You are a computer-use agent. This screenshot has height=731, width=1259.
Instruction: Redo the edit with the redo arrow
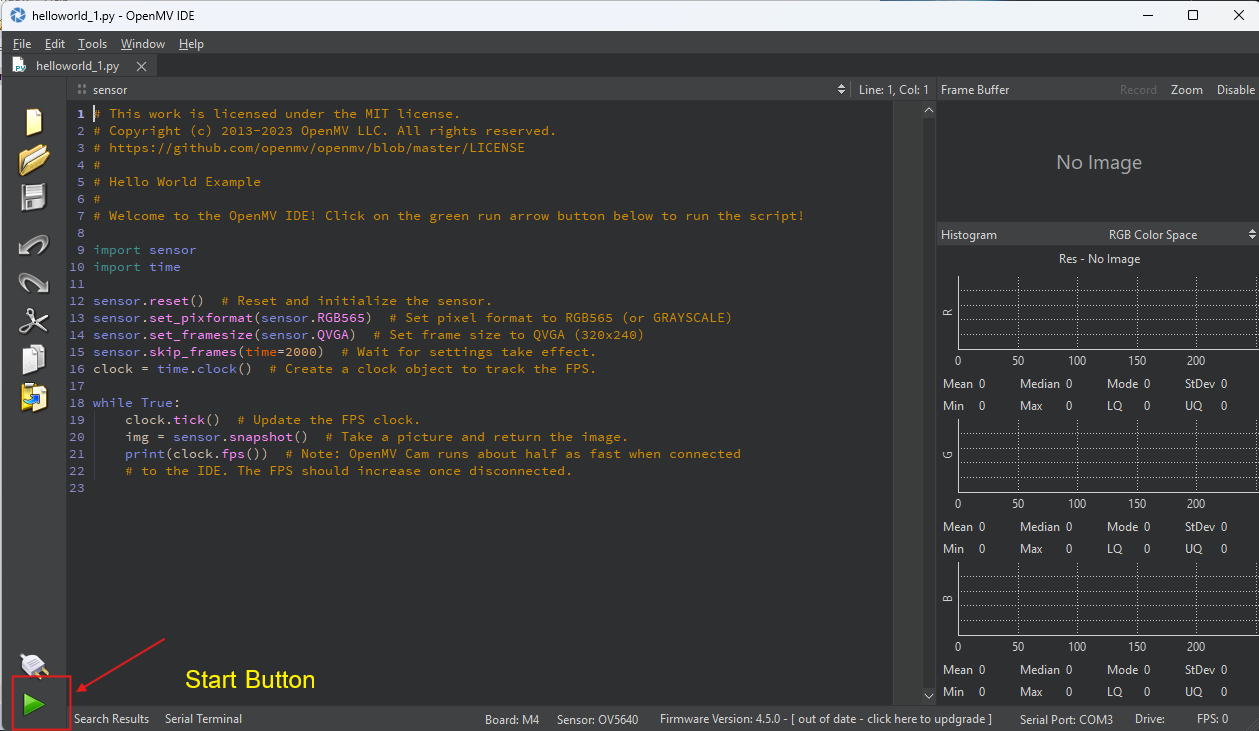(x=34, y=283)
